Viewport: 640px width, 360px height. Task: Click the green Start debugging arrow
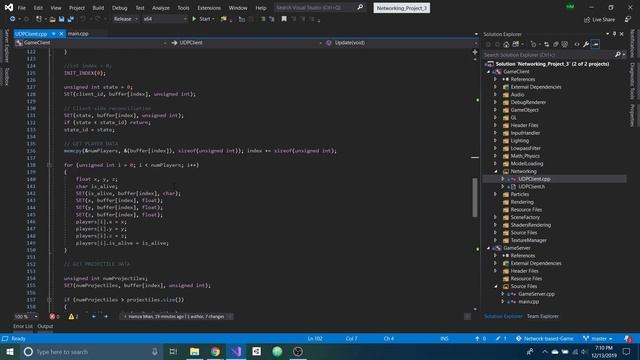[x=194, y=19]
